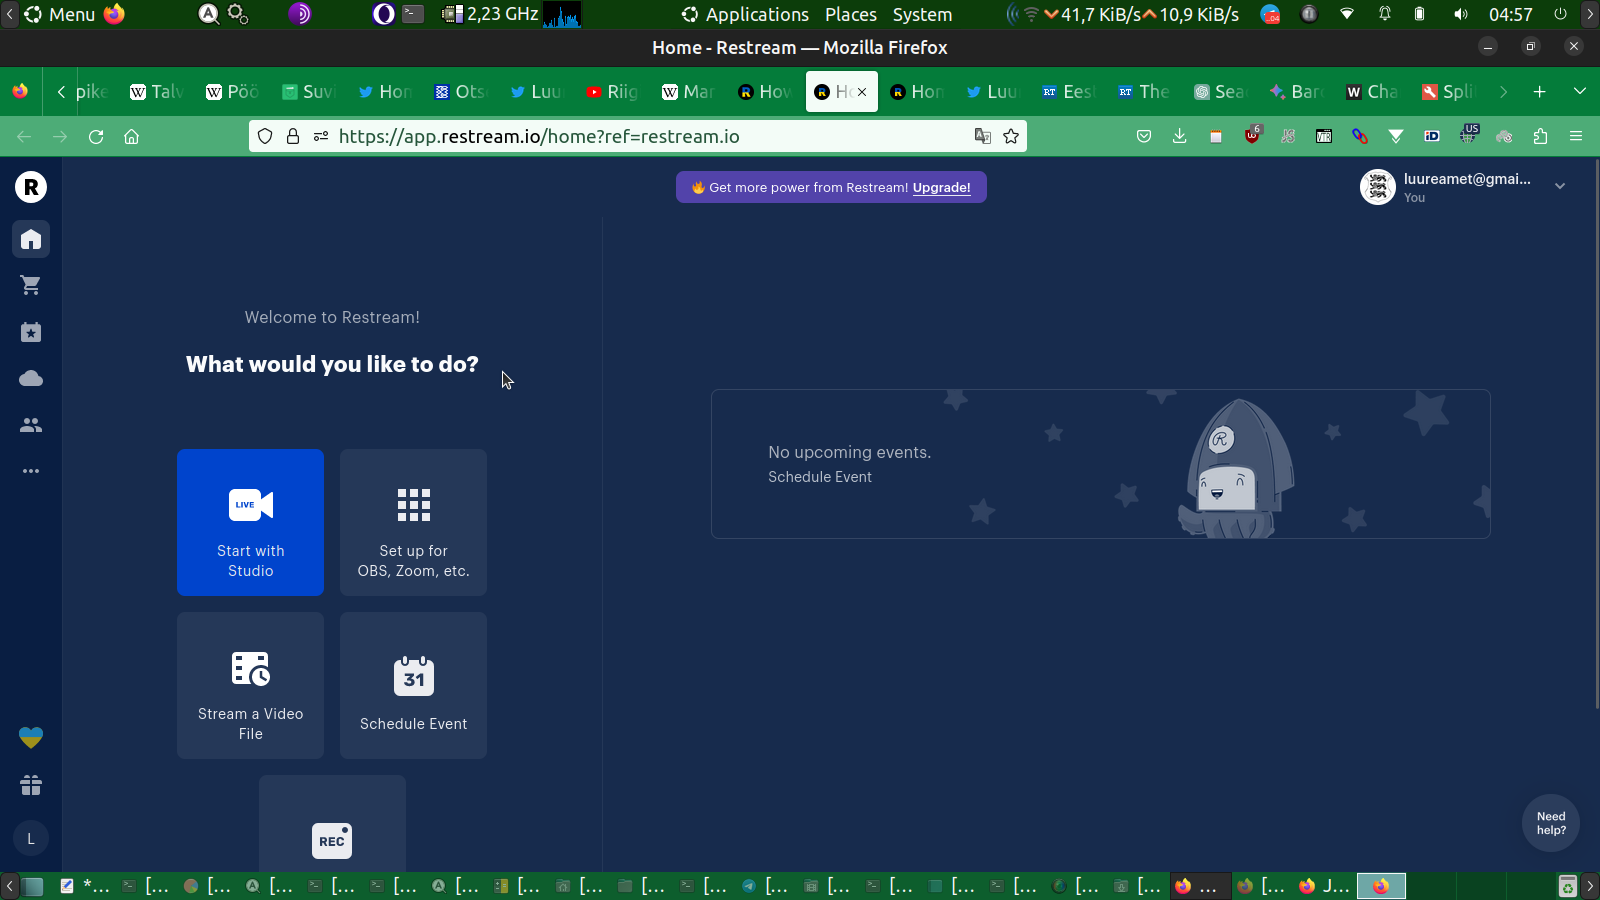Image resolution: width=1600 pixels, height=900 pixels.
Task: Bookmark this page with the star icon
Action: pos(1011,137)
